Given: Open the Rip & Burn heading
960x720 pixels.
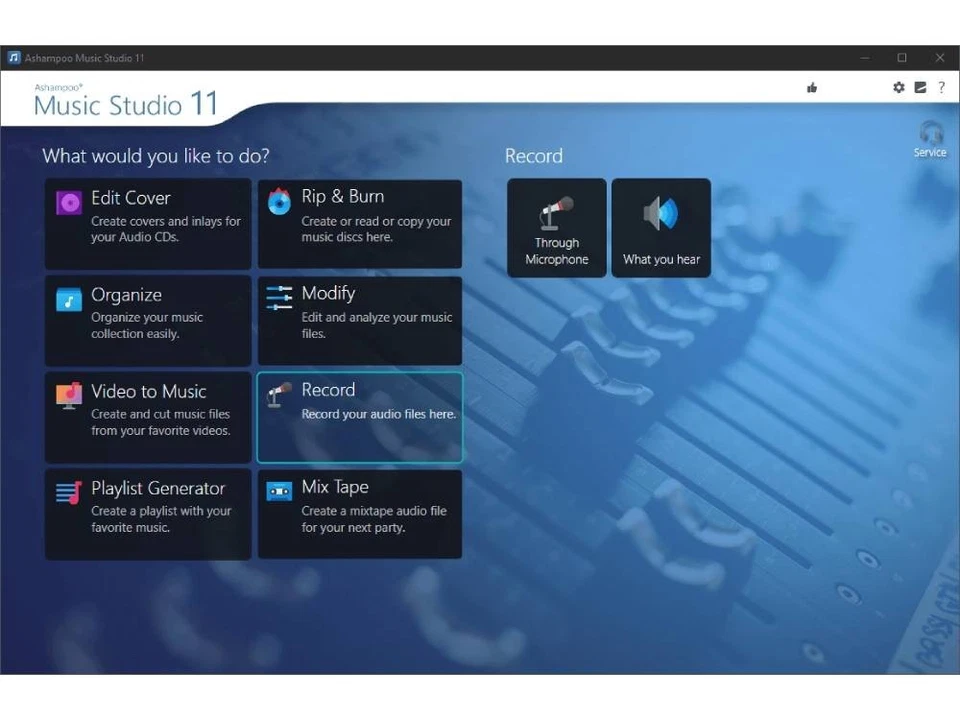Looking at the screenshot, I should (x=343, y=197).
